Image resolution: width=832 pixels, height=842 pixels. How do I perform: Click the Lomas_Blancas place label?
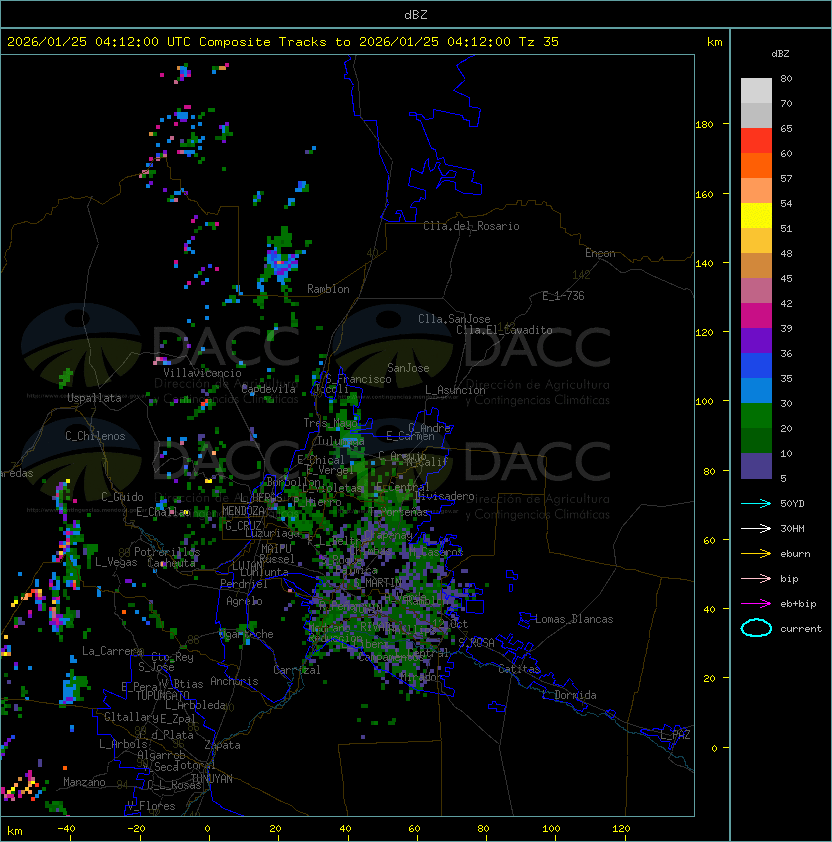(574, 619)
